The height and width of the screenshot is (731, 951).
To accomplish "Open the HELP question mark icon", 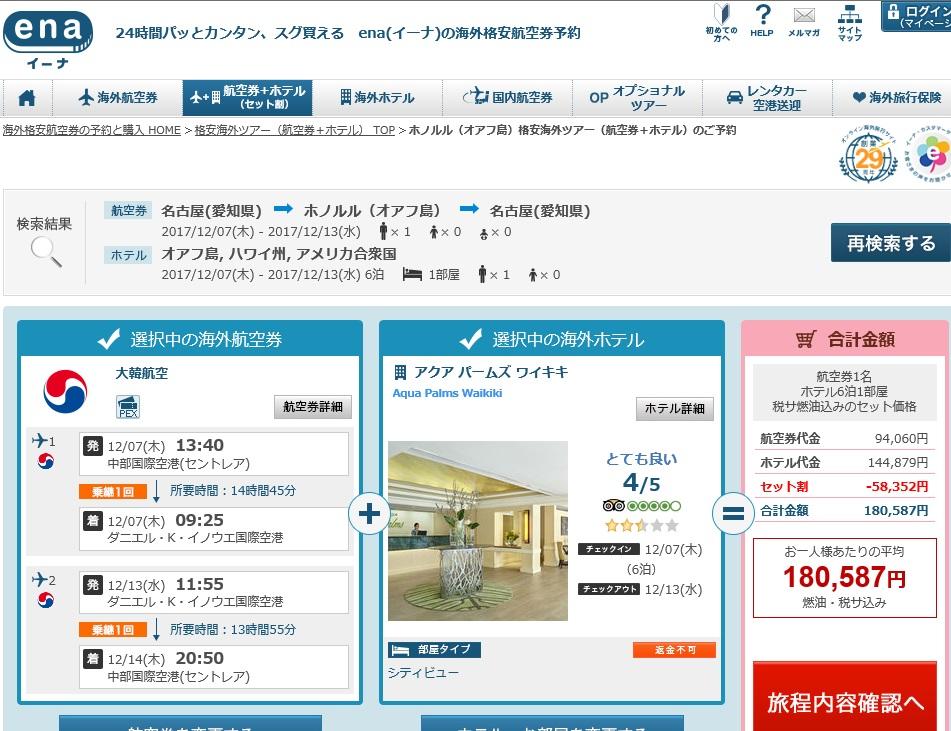I will (762, 20).
